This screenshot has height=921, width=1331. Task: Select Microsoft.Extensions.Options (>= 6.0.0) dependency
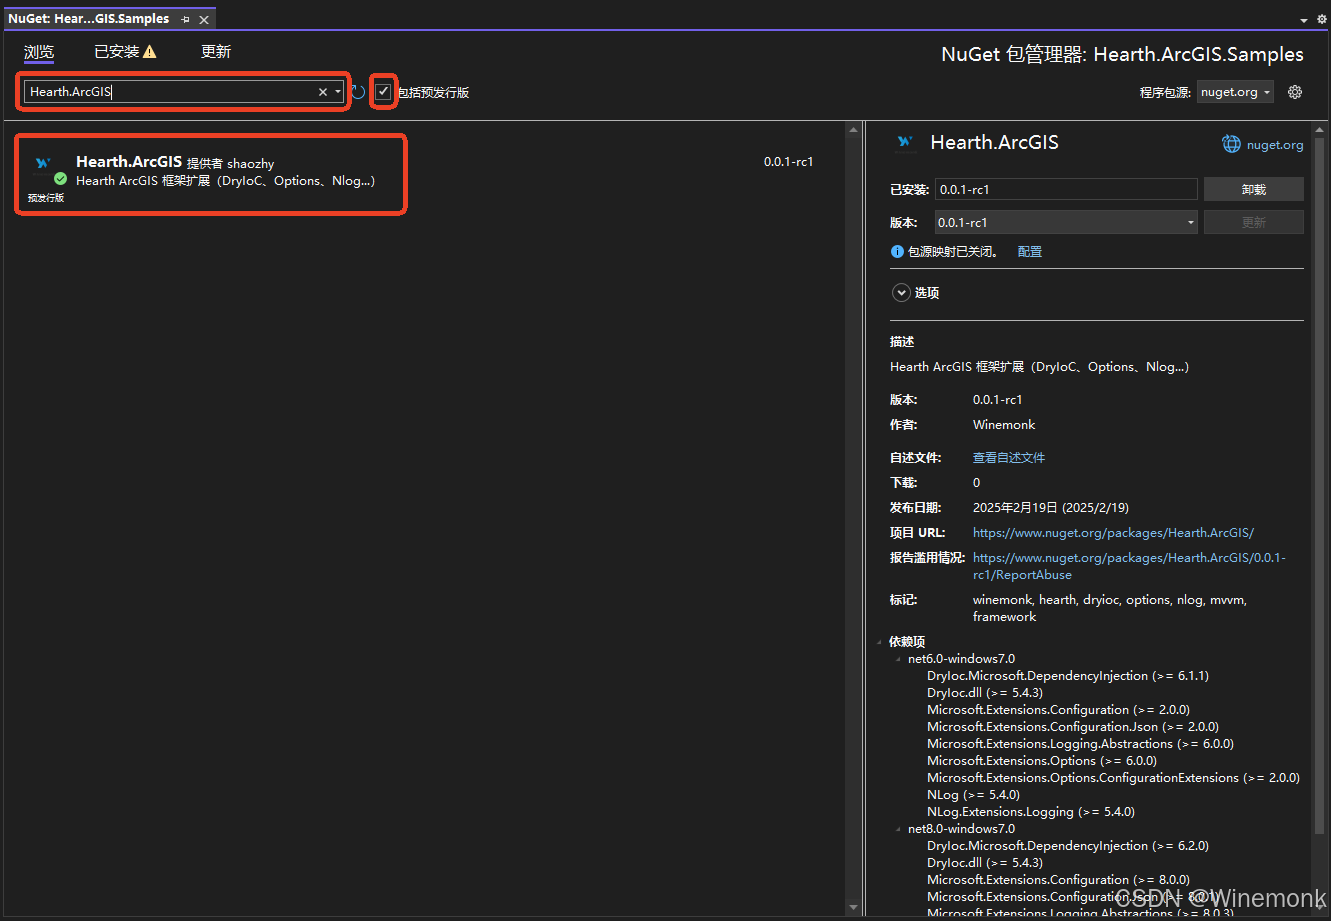click(1042, 761)
